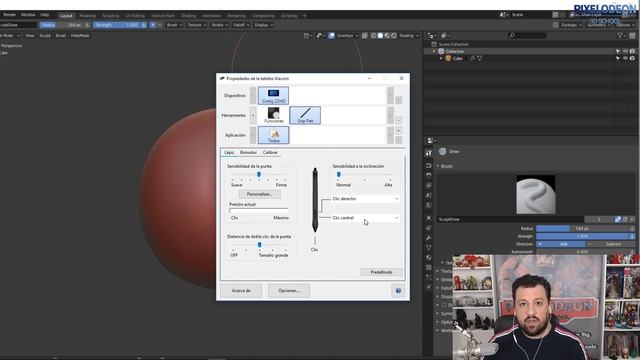Viewport: 640px width, 360px height.
Task: Collapse the Brush panel expander
Action: tap(438, 166)
